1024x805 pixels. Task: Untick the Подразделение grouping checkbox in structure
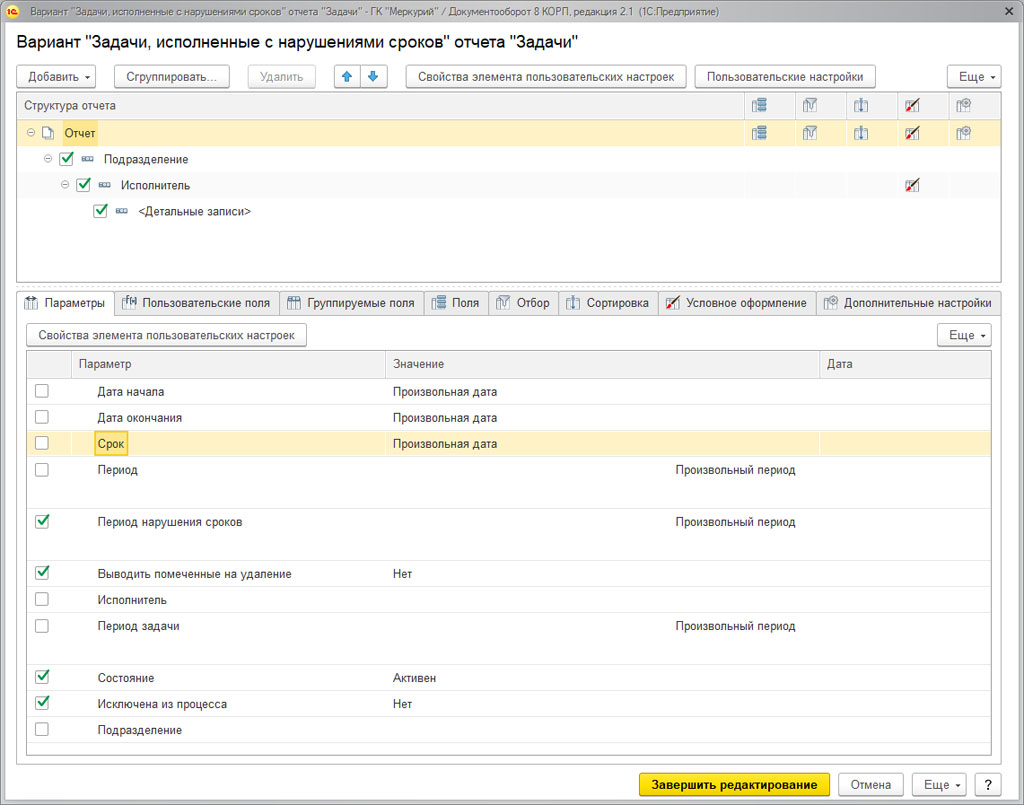click(67, 159)
